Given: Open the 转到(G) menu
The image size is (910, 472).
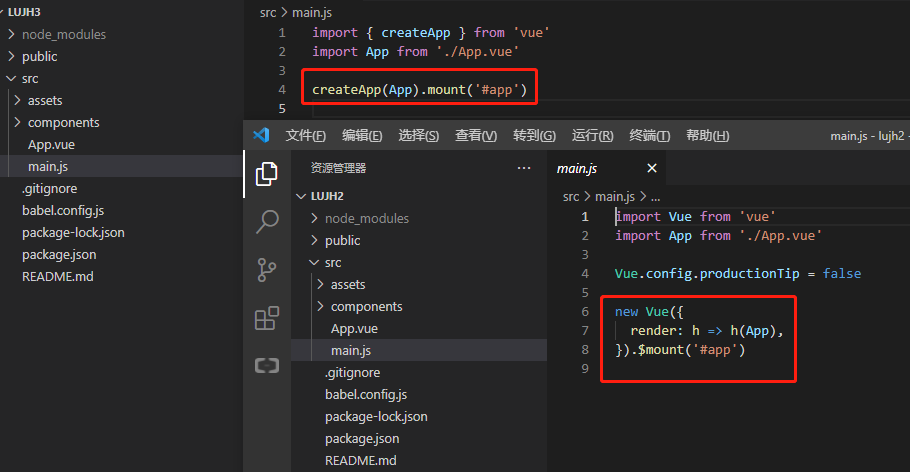Looking at the screenshot, I should (x=535, y=136).
